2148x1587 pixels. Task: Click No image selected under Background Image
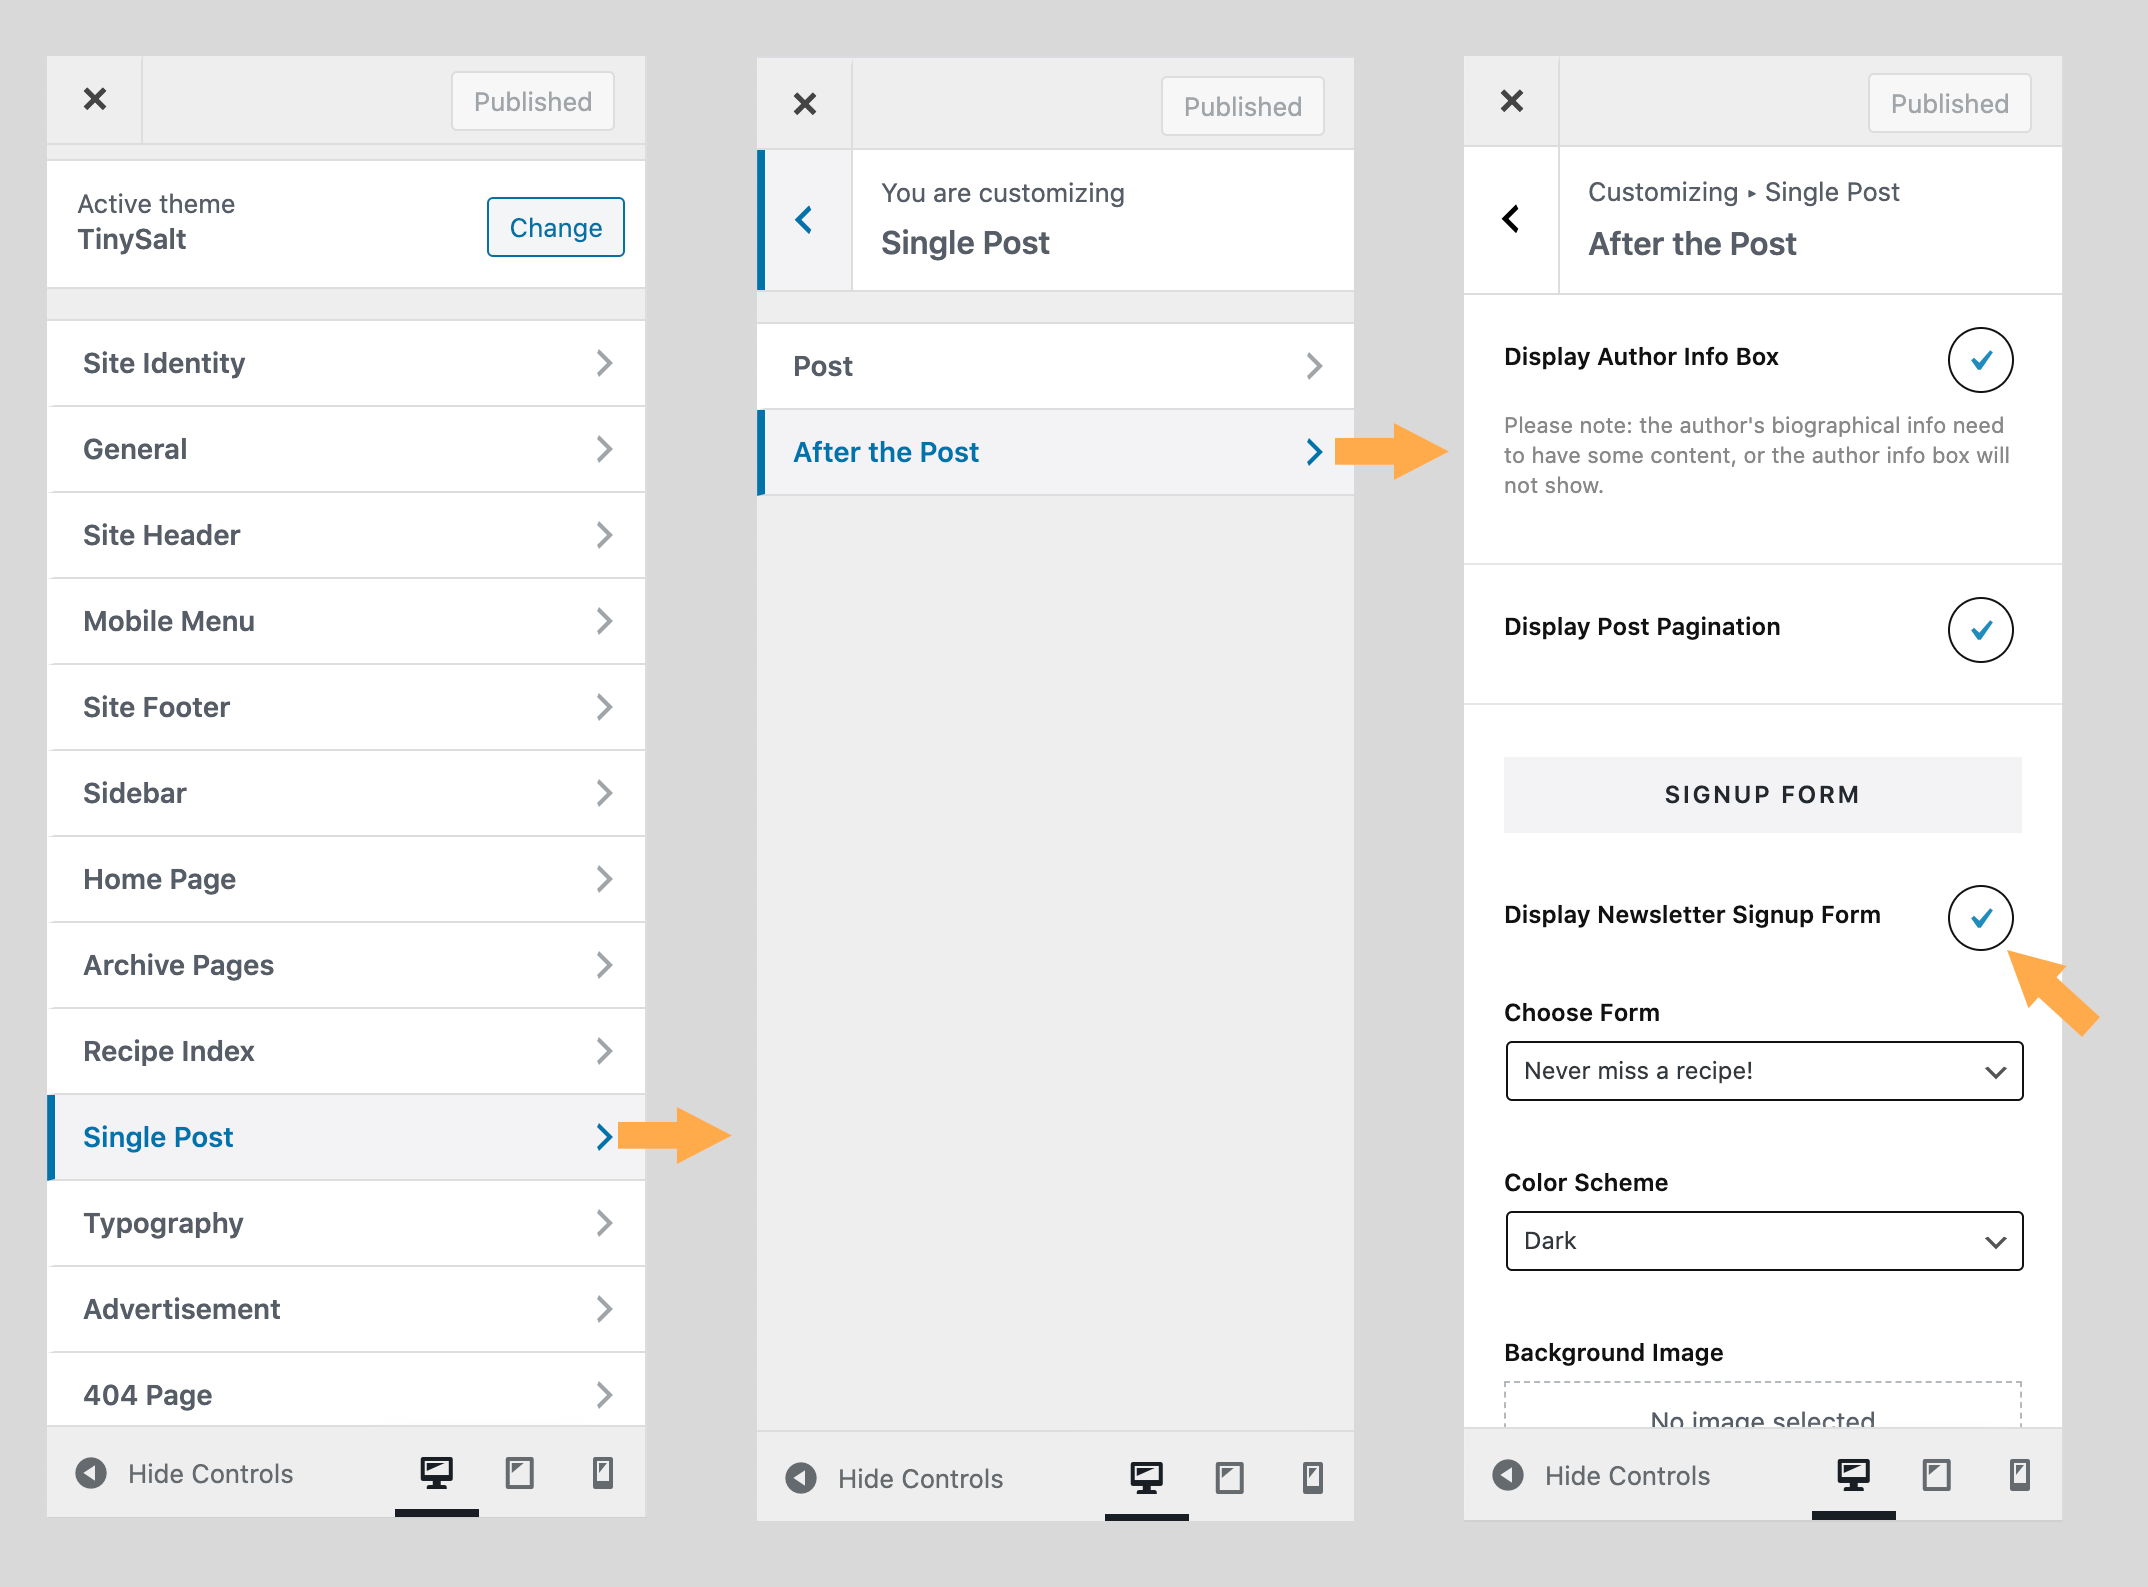1762,1417
